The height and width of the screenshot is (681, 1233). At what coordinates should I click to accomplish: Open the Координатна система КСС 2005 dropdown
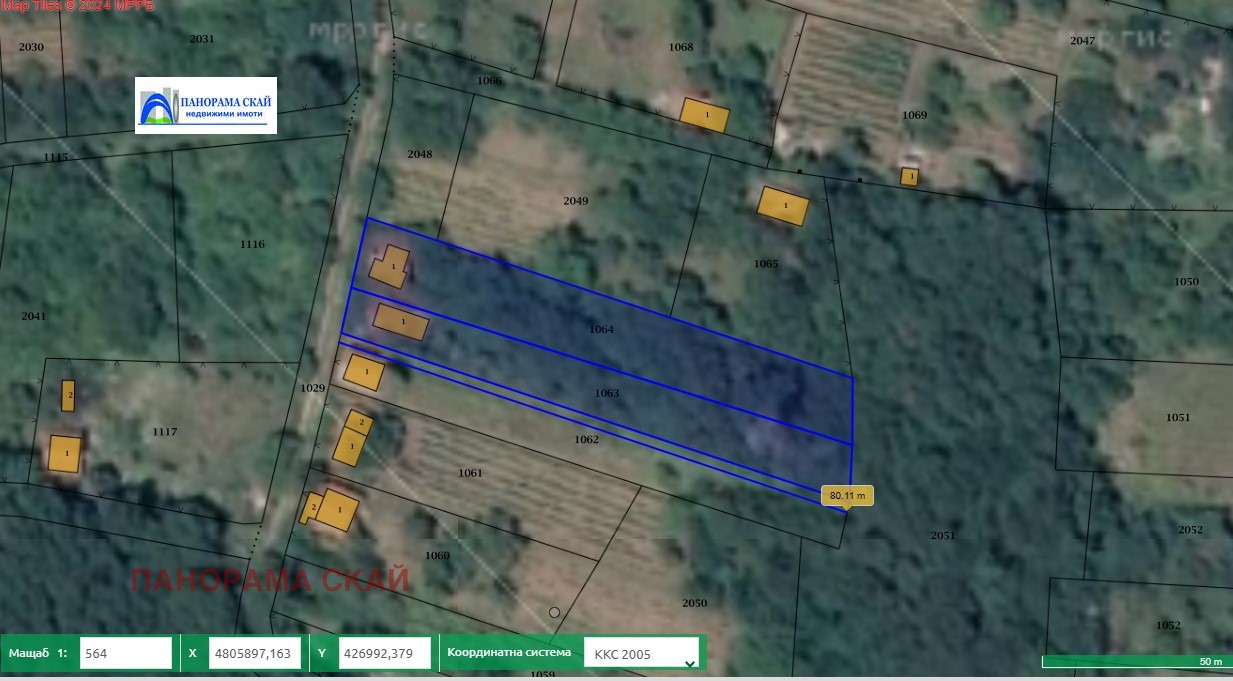click(641, 654)
